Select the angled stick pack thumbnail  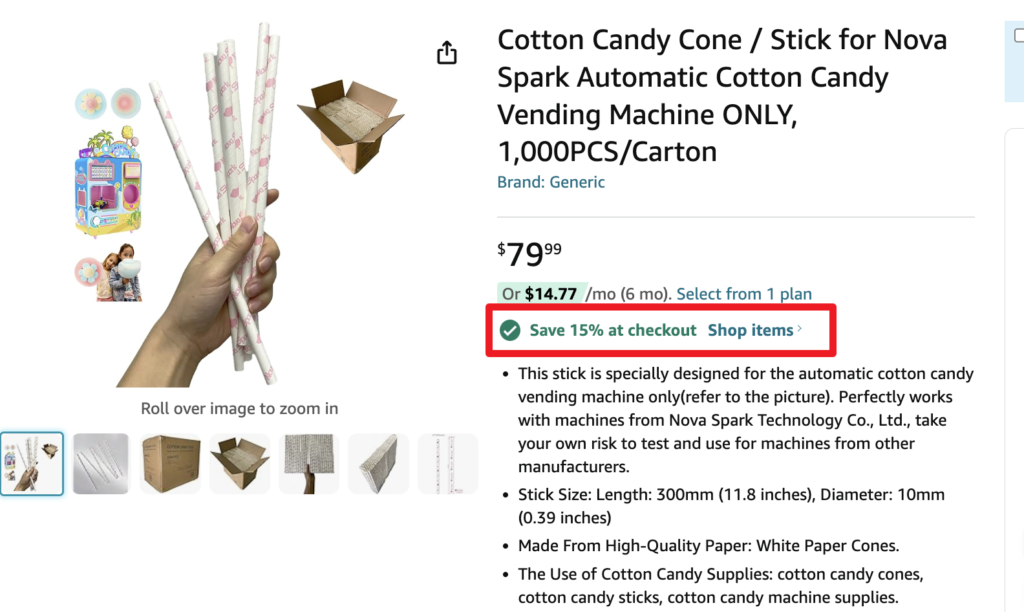[x=378, y=464]
